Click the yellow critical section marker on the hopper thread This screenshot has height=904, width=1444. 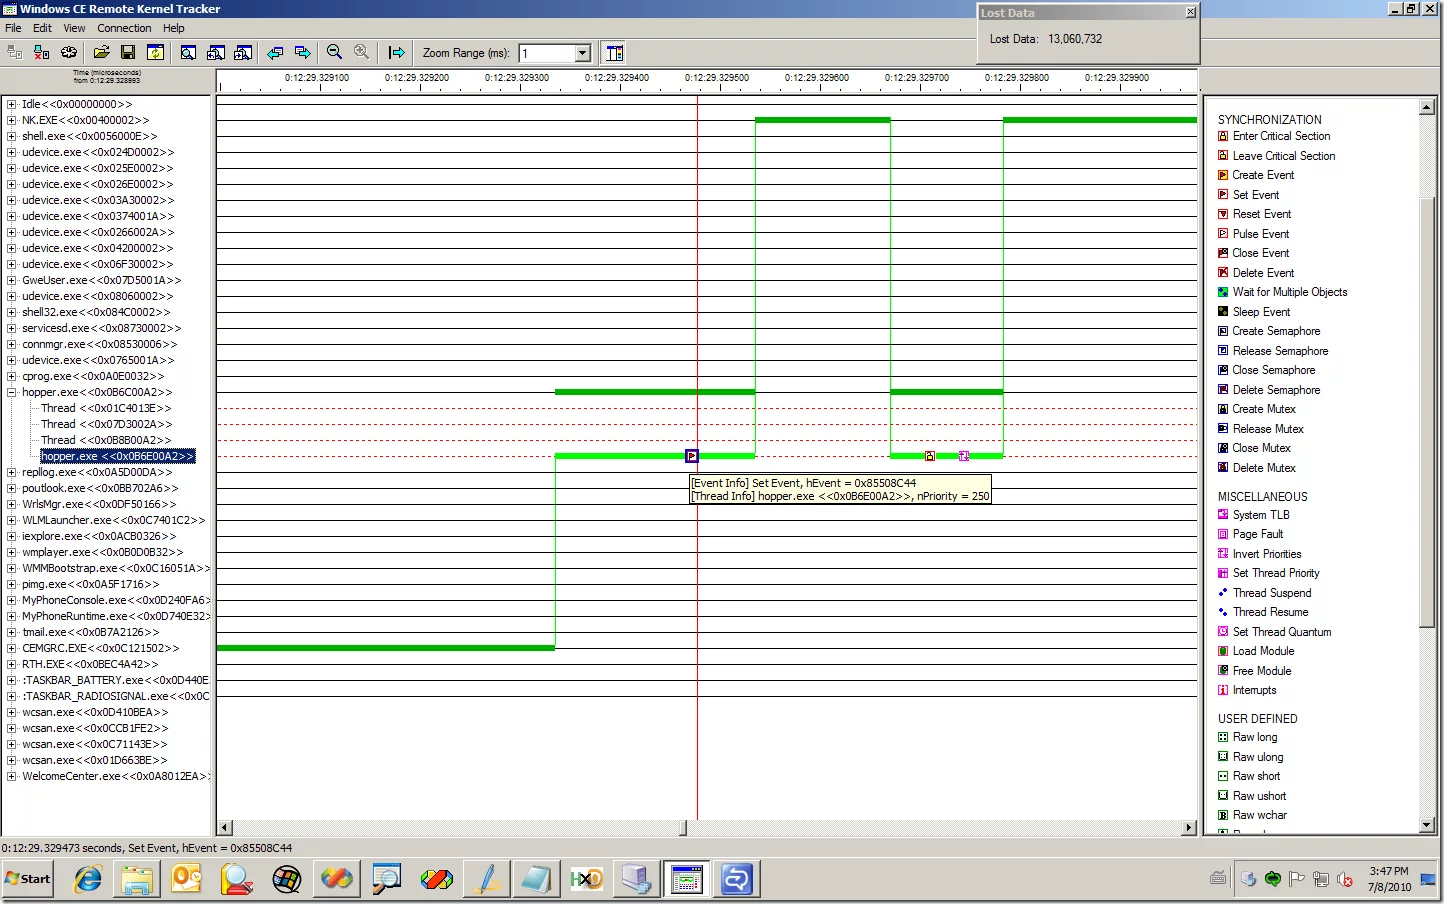(x=930, y=456)
